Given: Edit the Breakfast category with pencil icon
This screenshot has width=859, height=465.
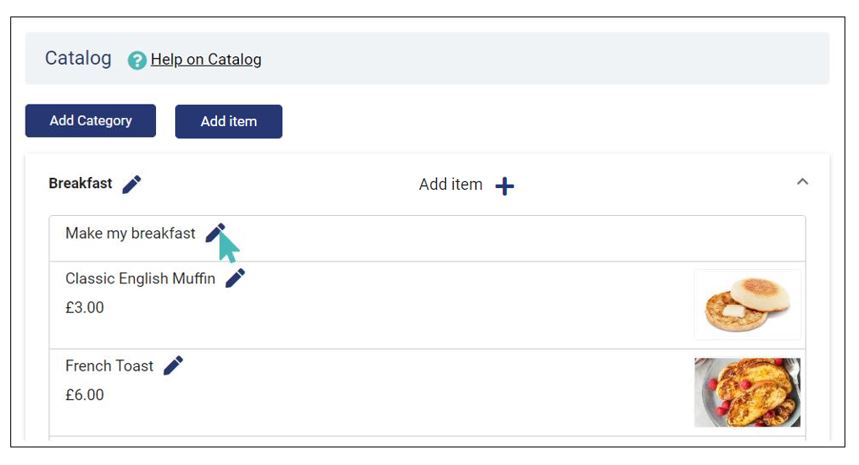Looking at the screenshot, I should pos(131,184).
